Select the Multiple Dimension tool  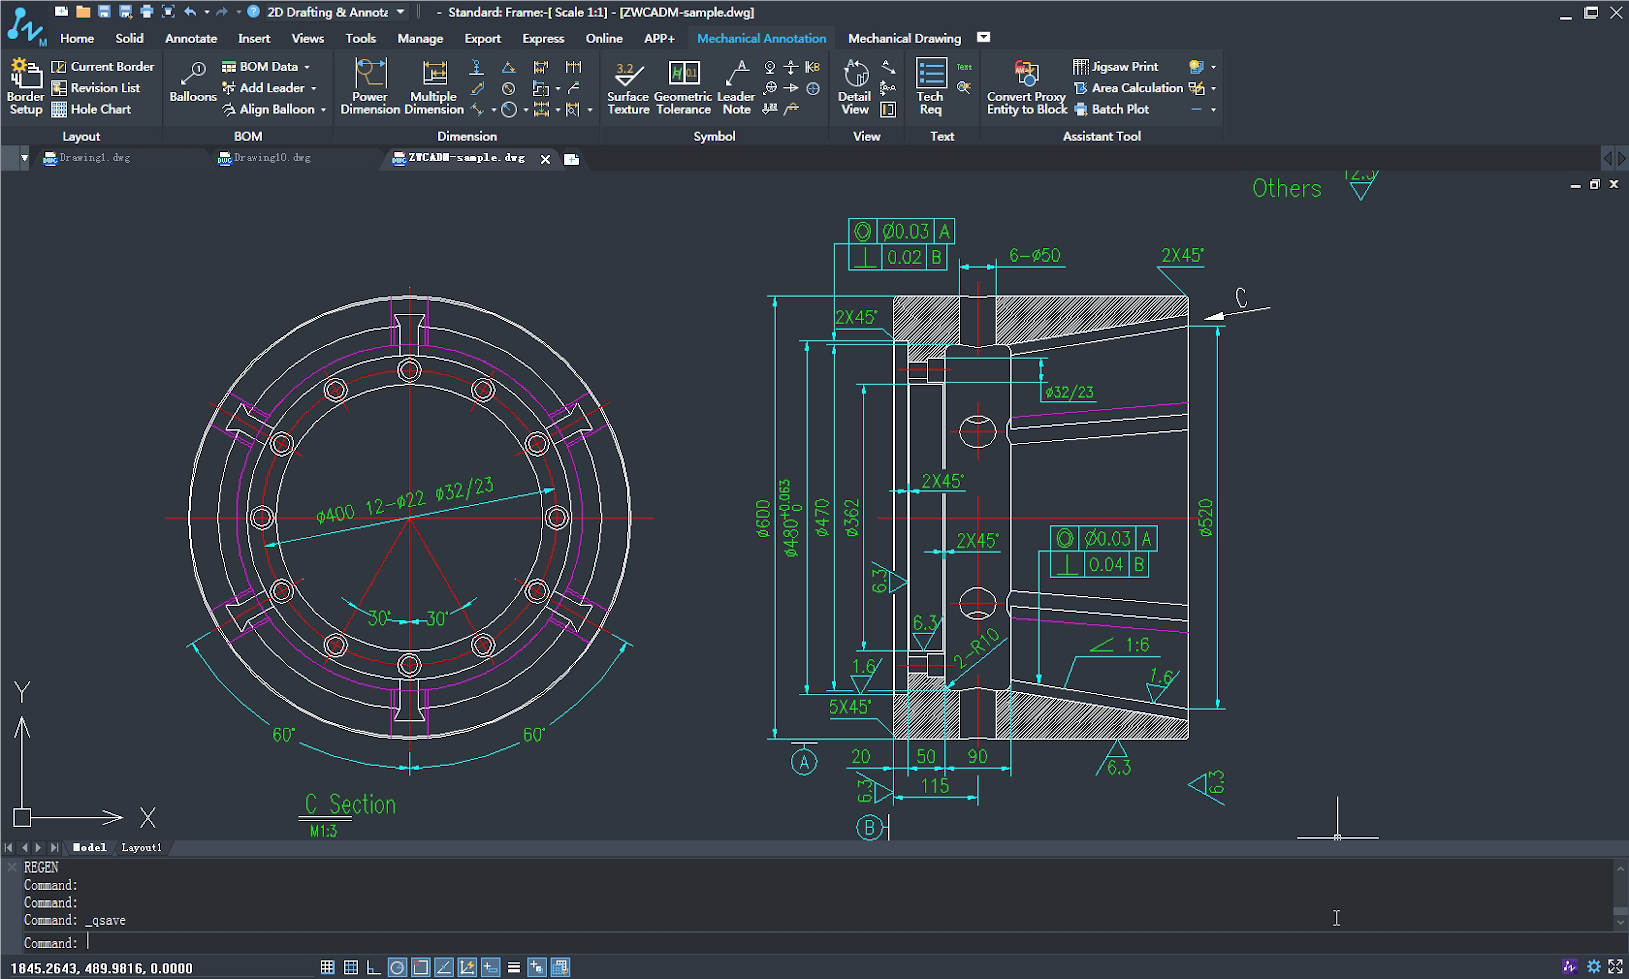pos(433,87)
